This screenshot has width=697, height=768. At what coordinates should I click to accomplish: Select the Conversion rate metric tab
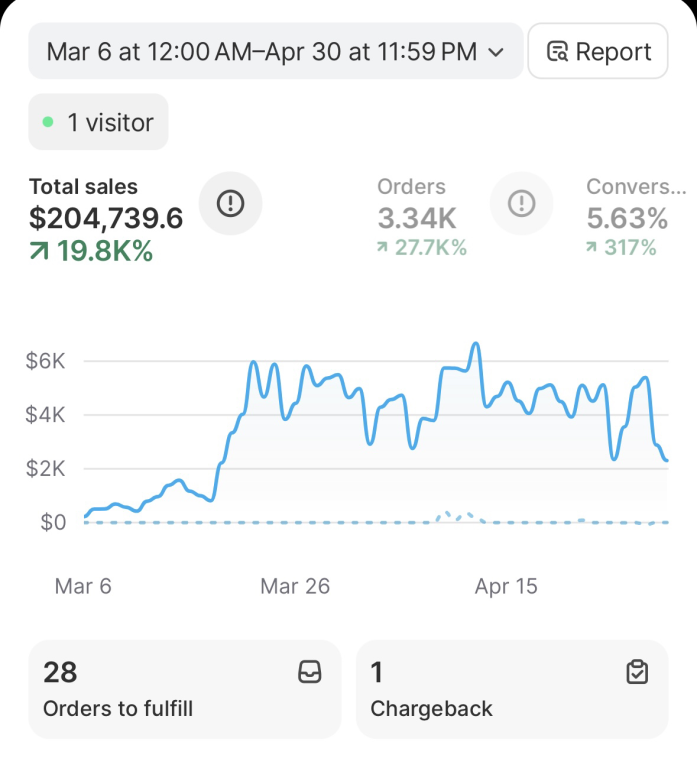point(636,217)
